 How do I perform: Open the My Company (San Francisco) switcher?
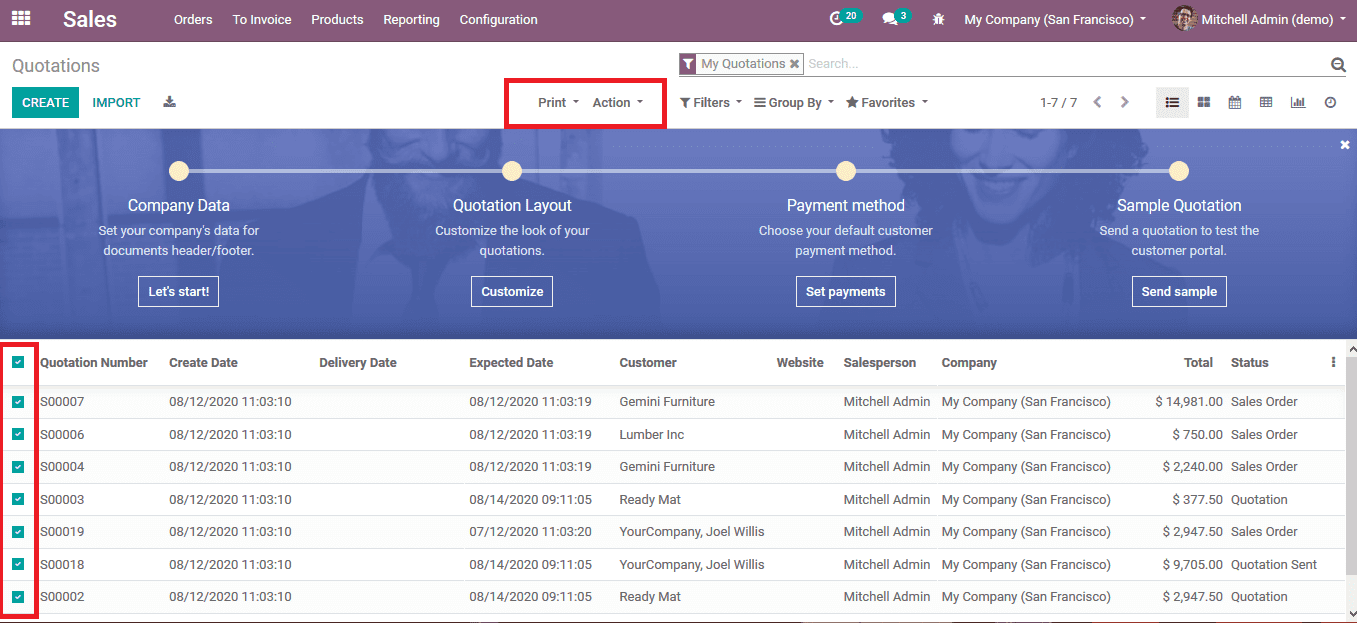[1055, 19]
